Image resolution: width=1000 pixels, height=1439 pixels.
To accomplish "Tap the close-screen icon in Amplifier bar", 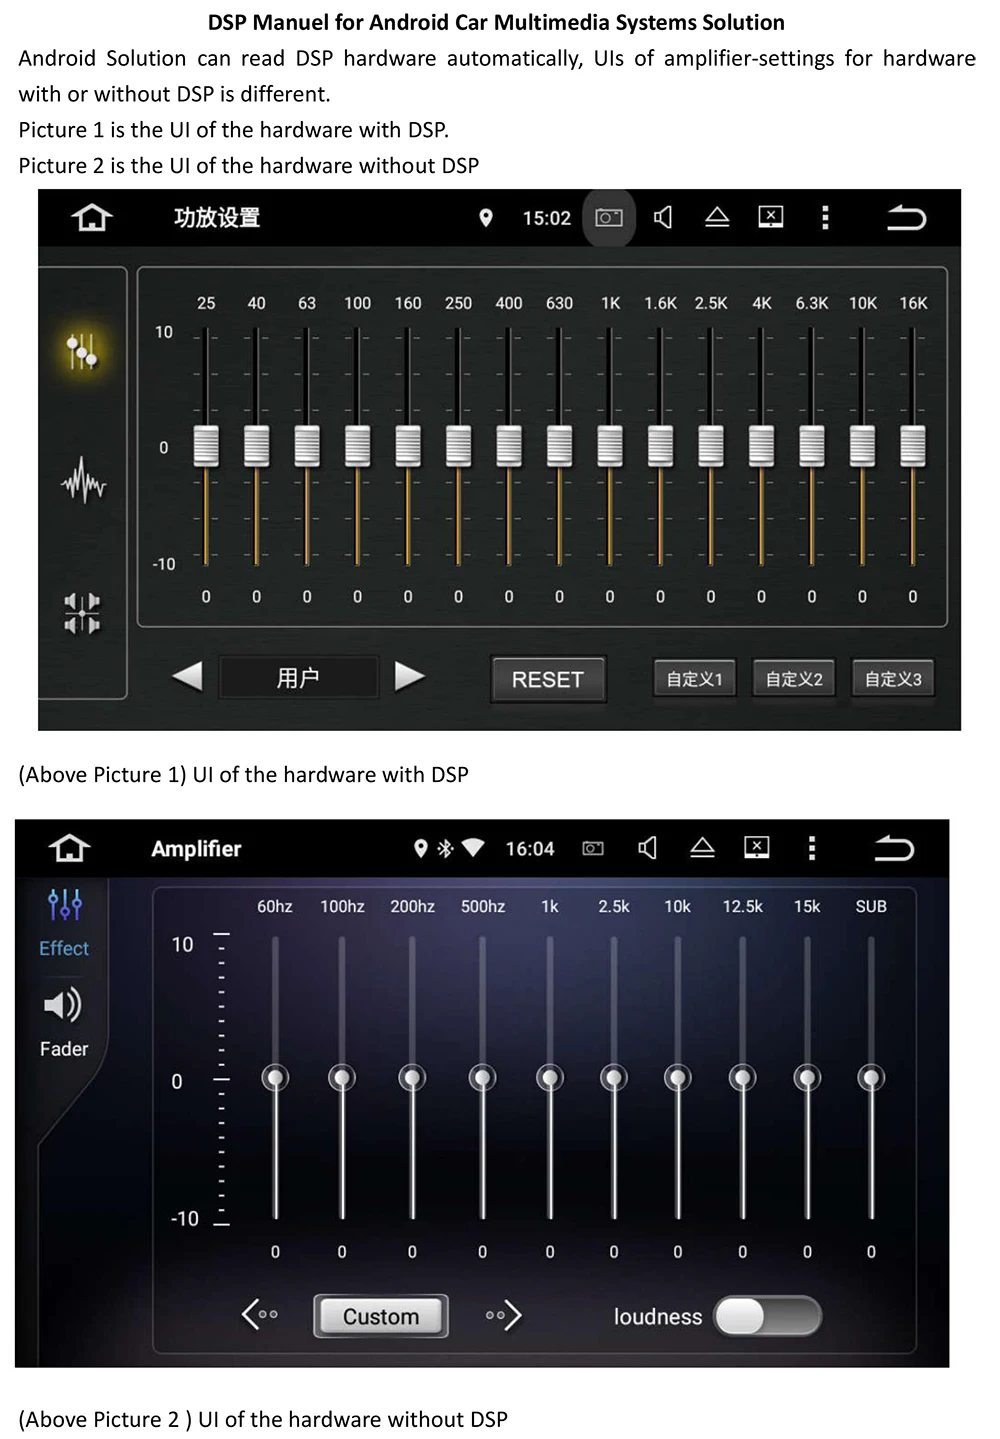I will click(x=757, y=848).
